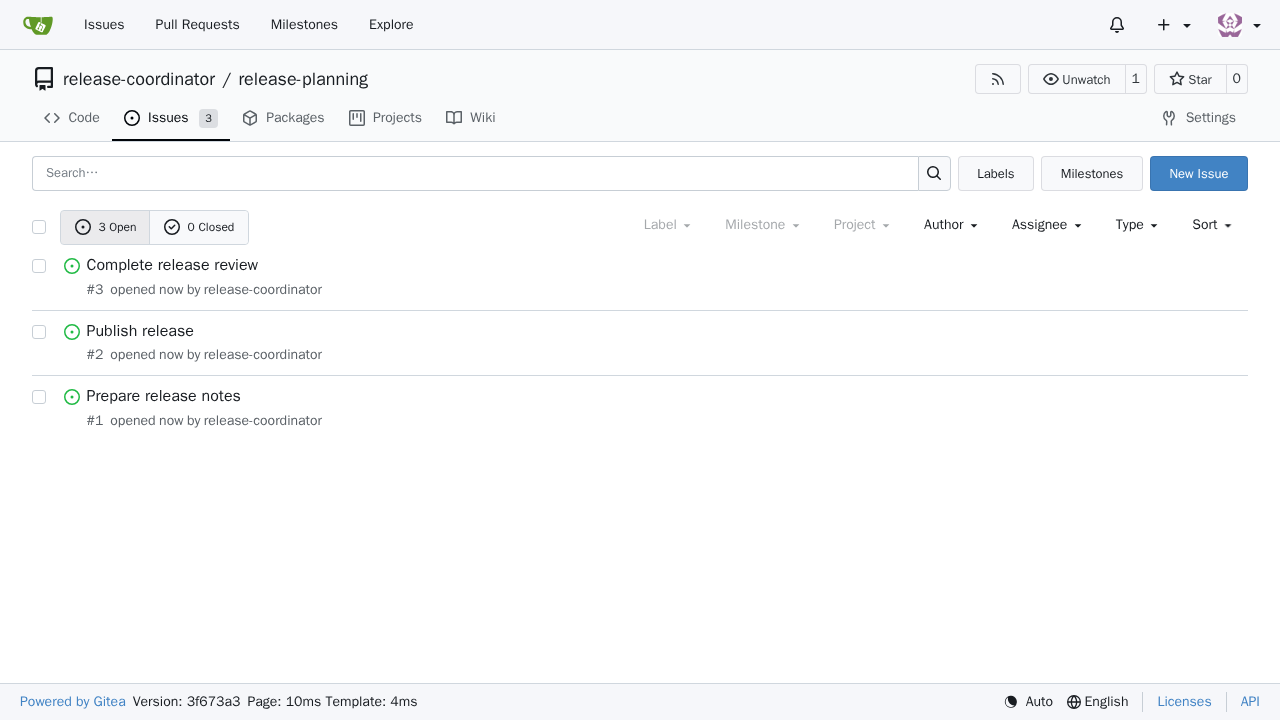Open the Gitea home logo
The width and height of the screenshot is (1280, 720).
tap(38, 25)
